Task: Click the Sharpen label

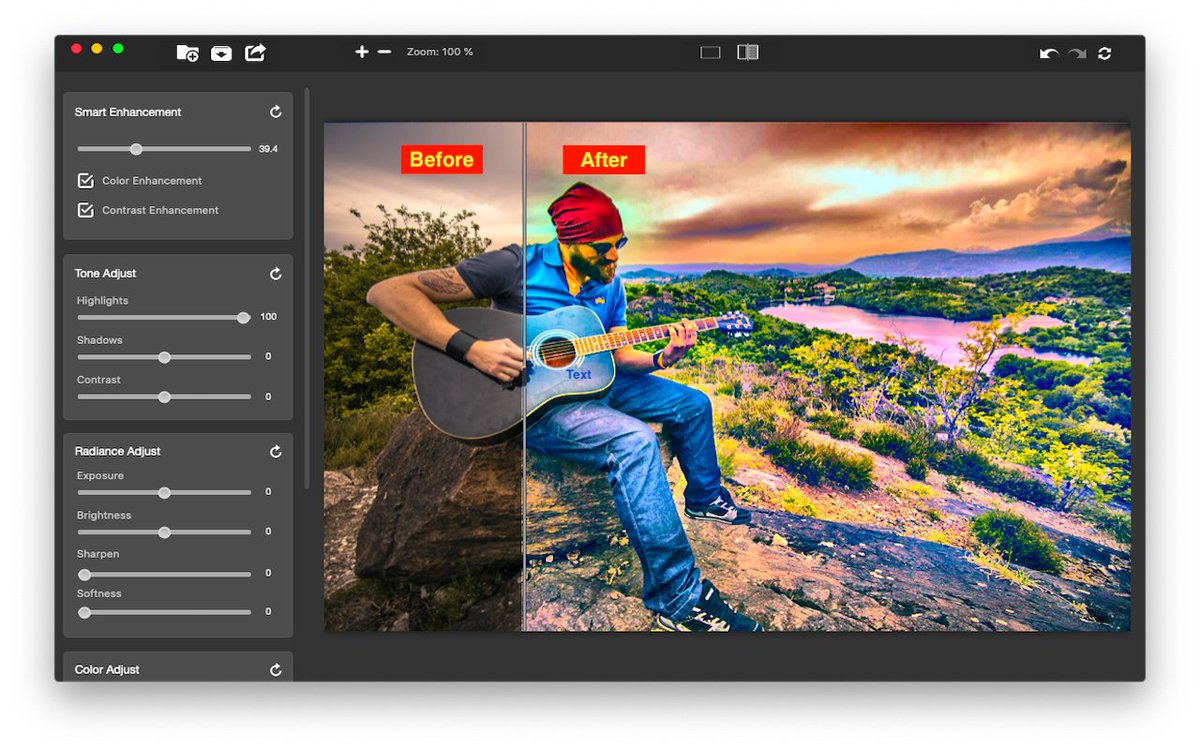Action: point(98,554)
